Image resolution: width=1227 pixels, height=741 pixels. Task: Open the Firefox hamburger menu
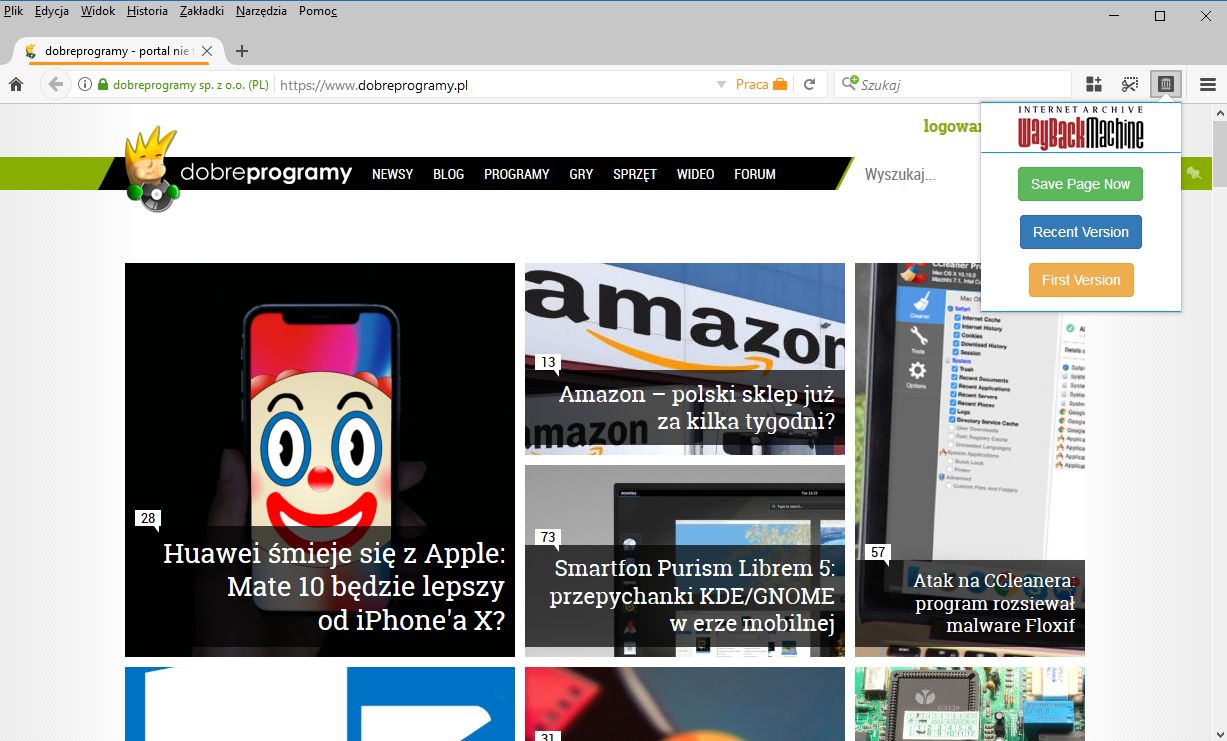1207,85
